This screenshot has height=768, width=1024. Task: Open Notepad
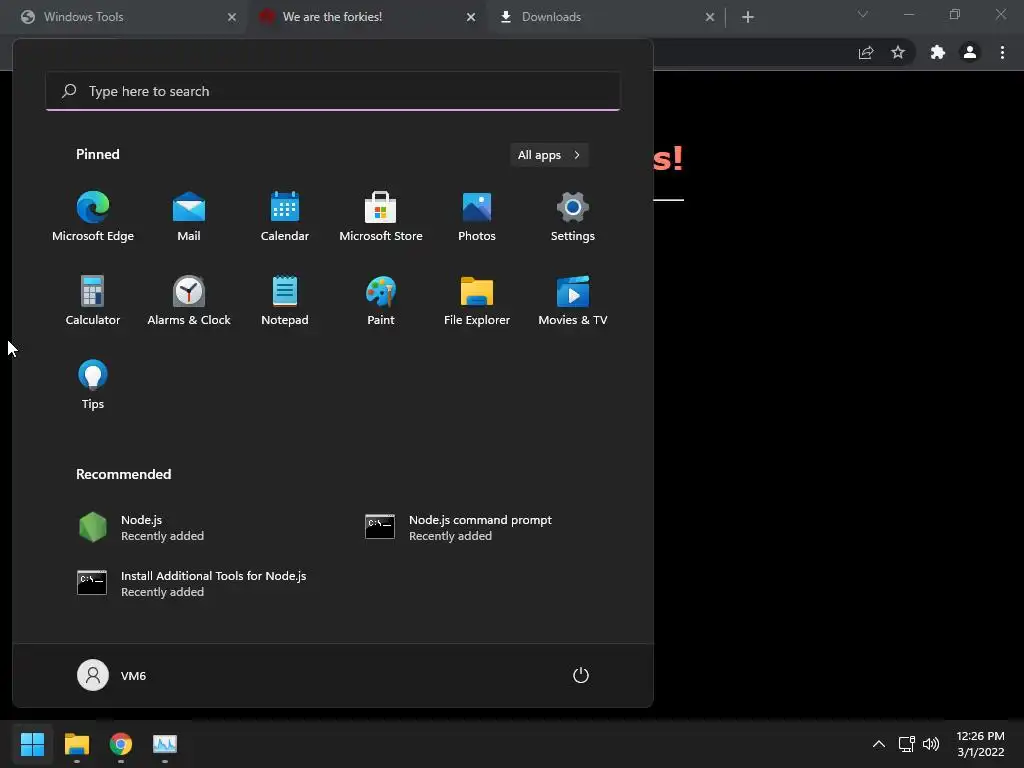[285, 300]
